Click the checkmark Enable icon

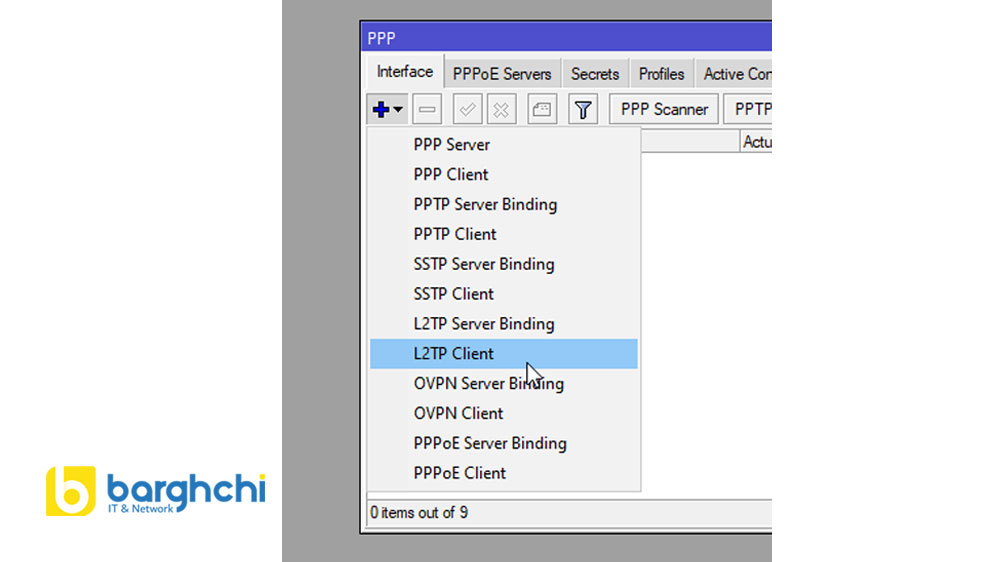(x=468, y=109)
